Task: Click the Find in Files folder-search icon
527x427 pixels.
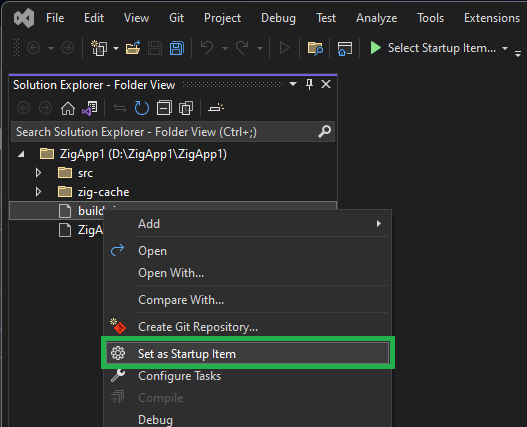Action: pos(315,48)
